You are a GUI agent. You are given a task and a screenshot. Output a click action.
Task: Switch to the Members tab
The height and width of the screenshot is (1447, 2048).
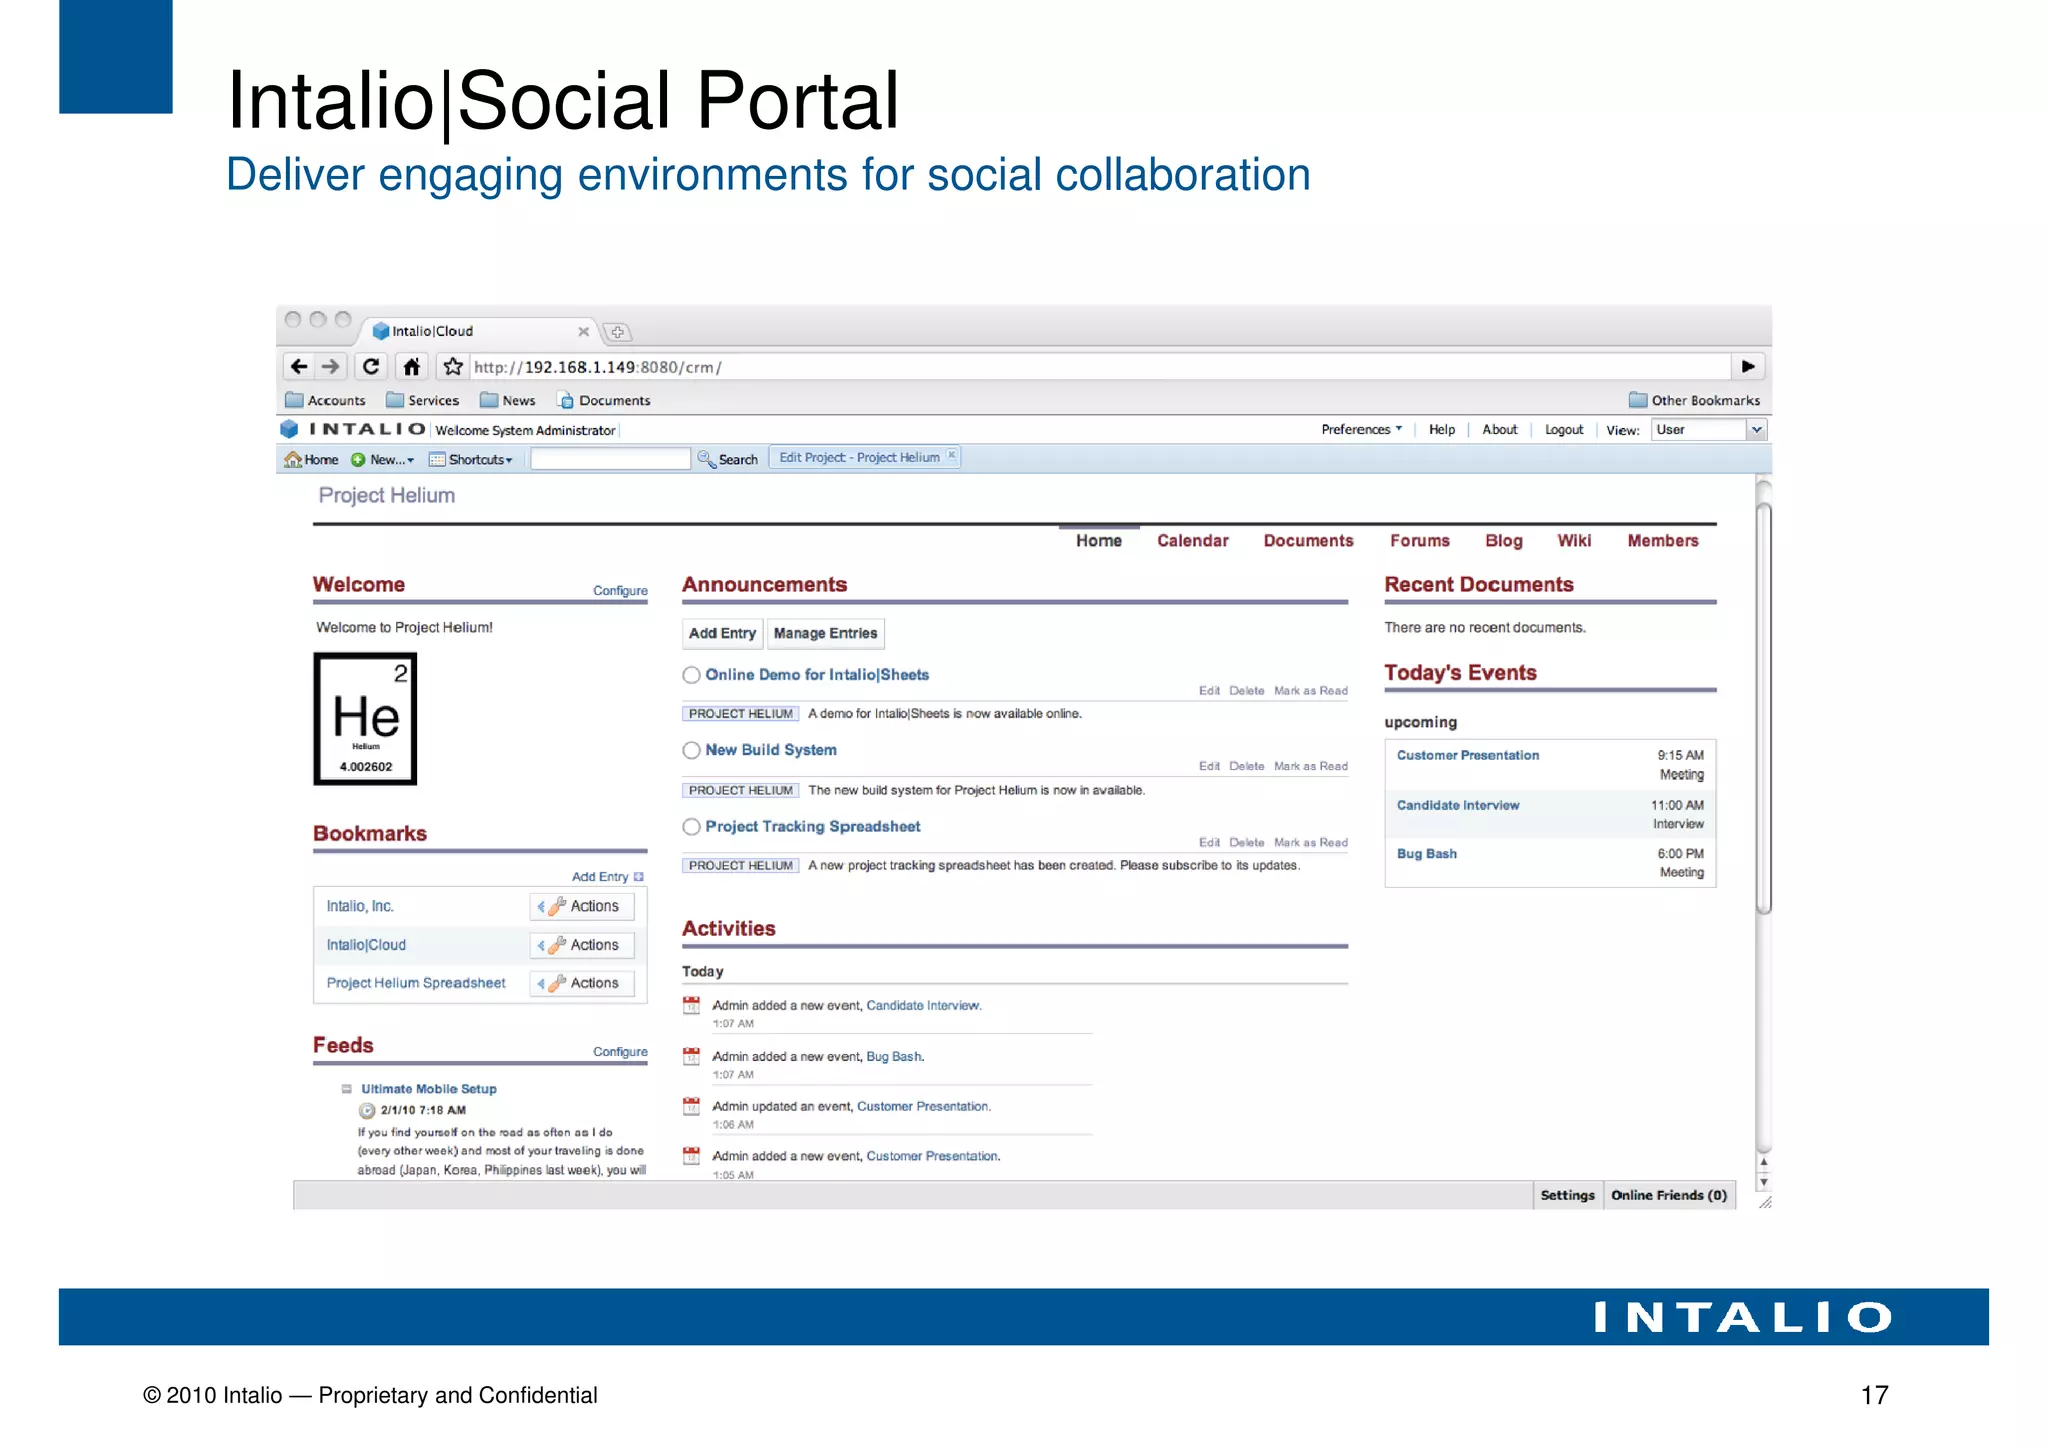[1662, 541]
